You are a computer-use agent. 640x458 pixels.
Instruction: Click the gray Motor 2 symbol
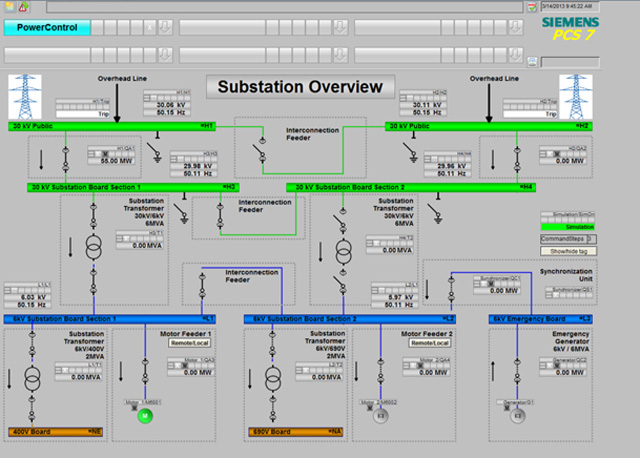(x=379, y=416)
